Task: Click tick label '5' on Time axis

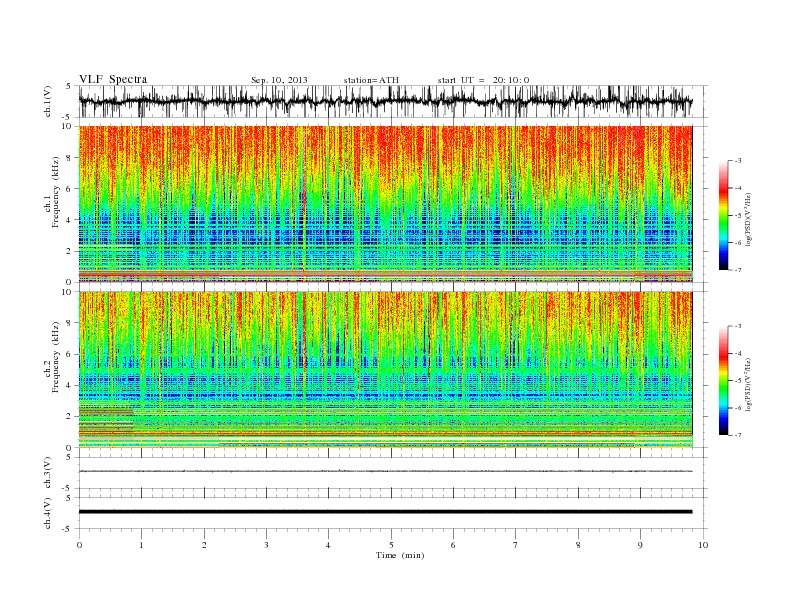Action: pos(391,545)
